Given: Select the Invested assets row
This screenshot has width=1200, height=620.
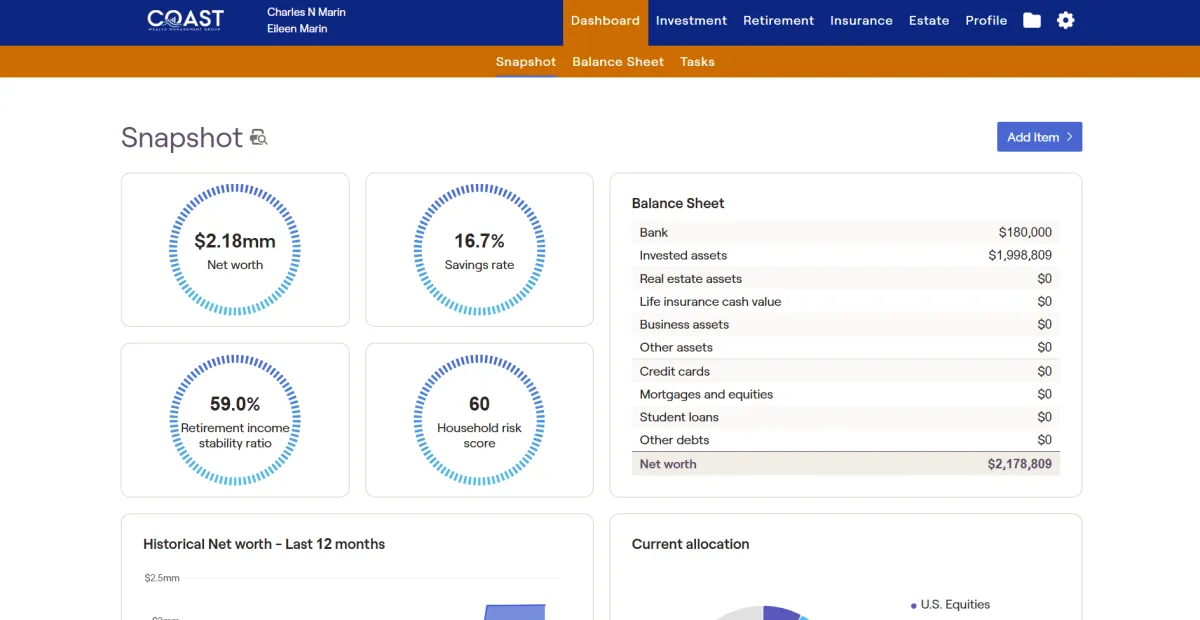Looking at the screenshot, I should [x=845, y=255].
